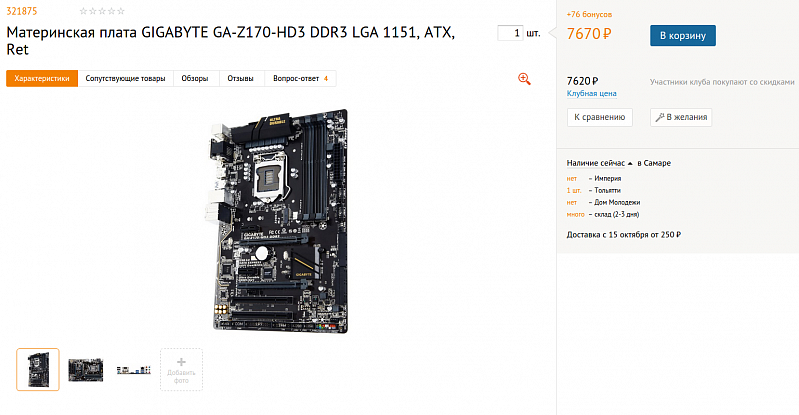The image size is (799, 415).
Task: Click the pin icon in В желания
Action: pos(659,117)
